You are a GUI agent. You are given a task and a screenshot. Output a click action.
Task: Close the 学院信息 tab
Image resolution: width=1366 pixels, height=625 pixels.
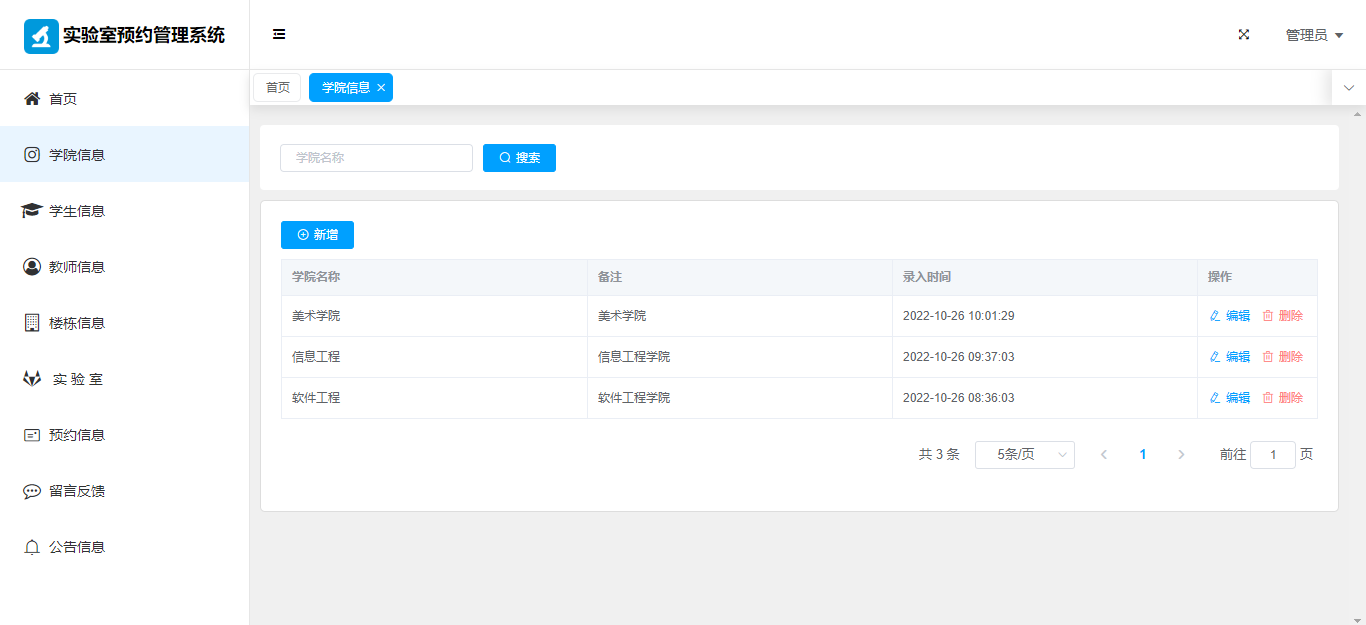pos(381,88)
